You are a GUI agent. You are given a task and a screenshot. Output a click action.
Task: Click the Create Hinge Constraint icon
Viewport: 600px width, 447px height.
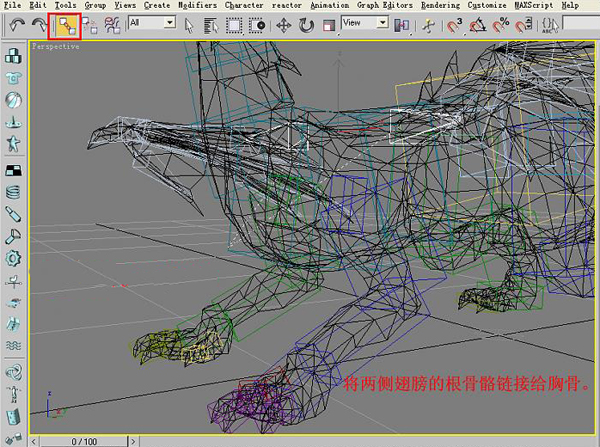tap(13, 416)
